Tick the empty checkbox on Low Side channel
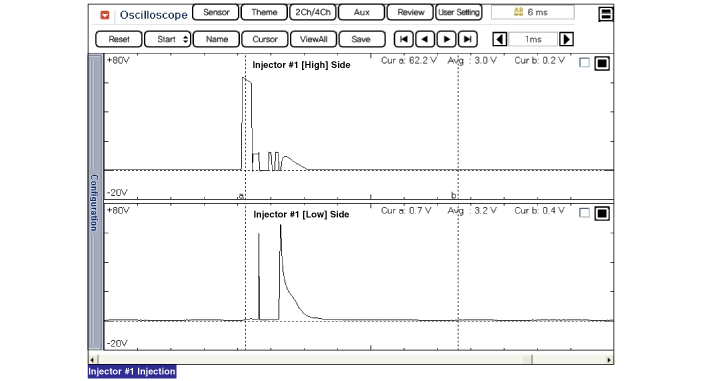Viewport: 701px width, 381px height. (x=584, y=212)
